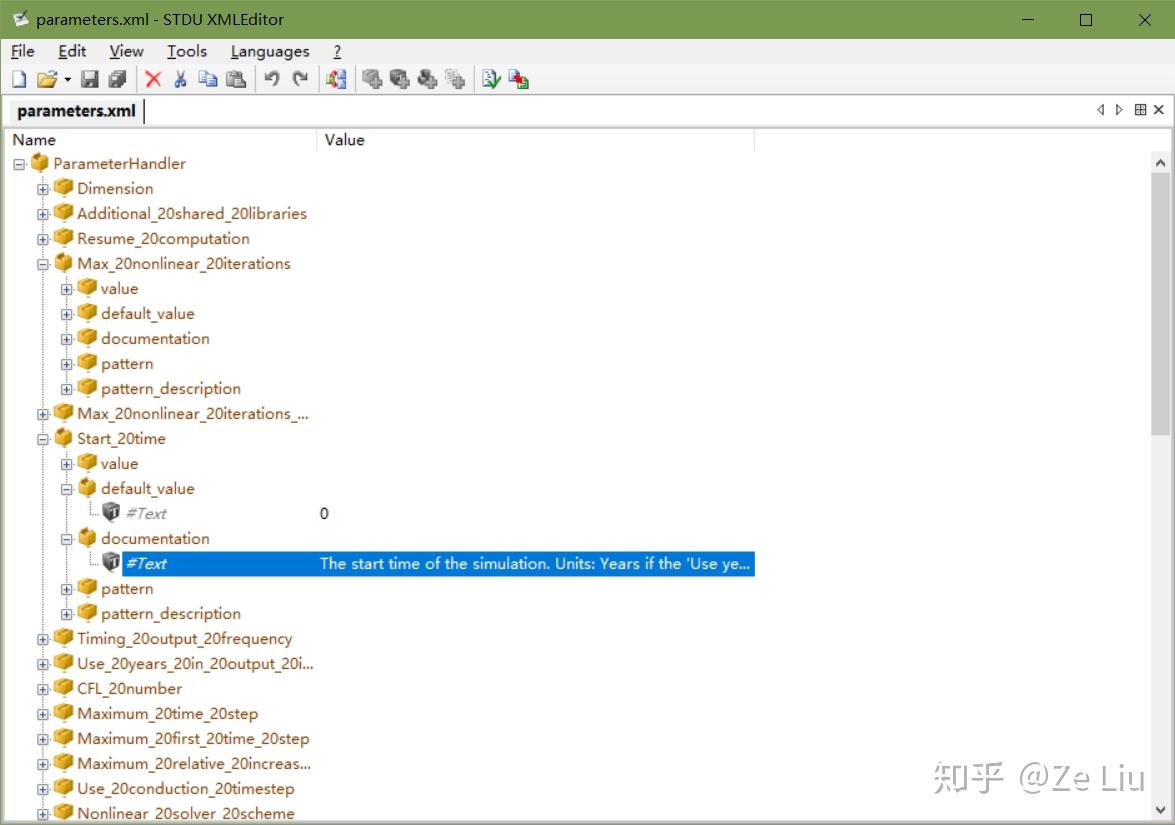Select the documentation #Text node under Start_20time
Screen dimensions: 1175x825
pos(147,563)
